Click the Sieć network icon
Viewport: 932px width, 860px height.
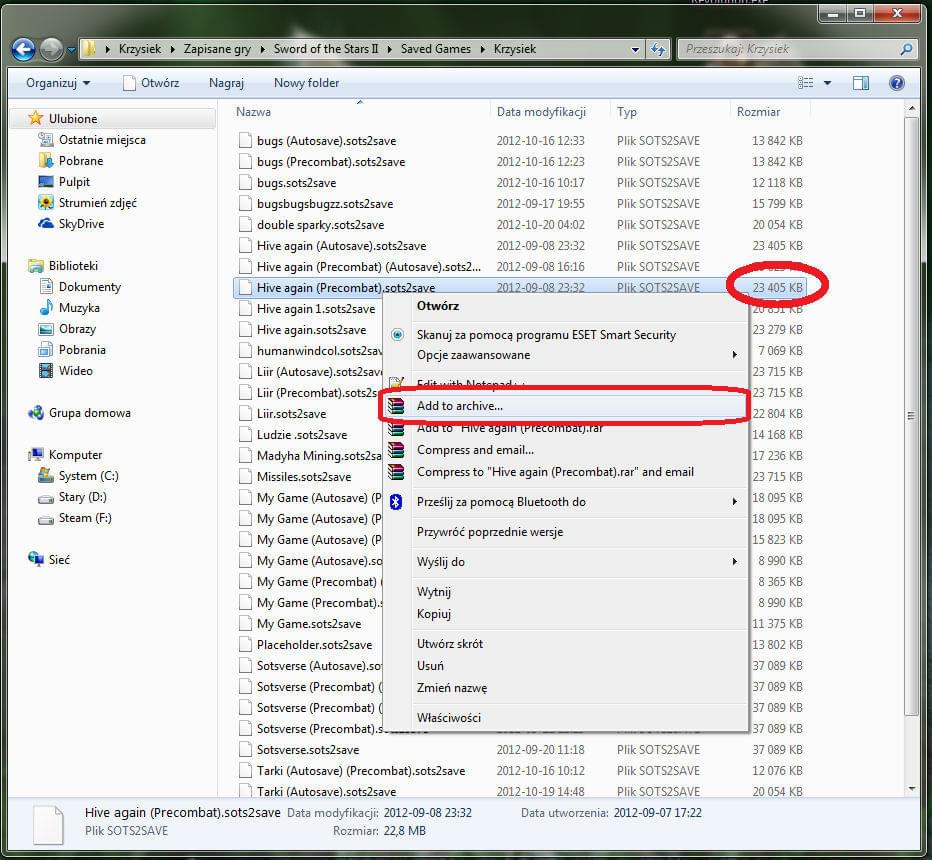point(36,559)
